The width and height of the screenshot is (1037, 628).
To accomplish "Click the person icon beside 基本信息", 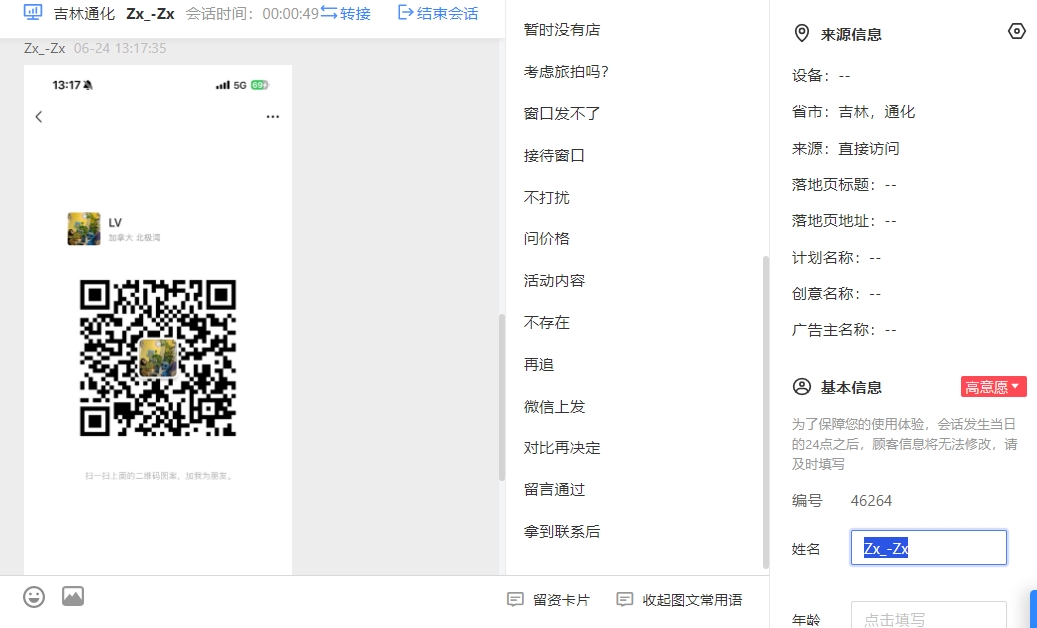I will pos(802,387).
